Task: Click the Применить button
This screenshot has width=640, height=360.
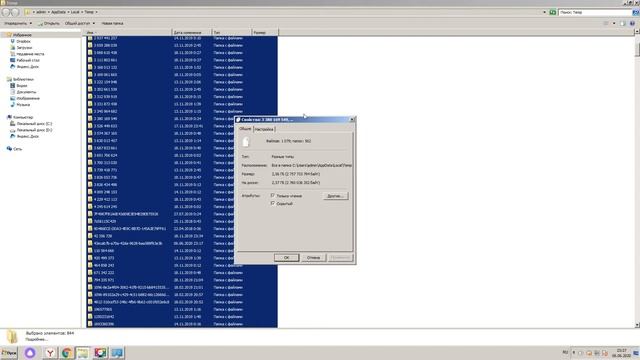Action: click(x=340, y=258)
